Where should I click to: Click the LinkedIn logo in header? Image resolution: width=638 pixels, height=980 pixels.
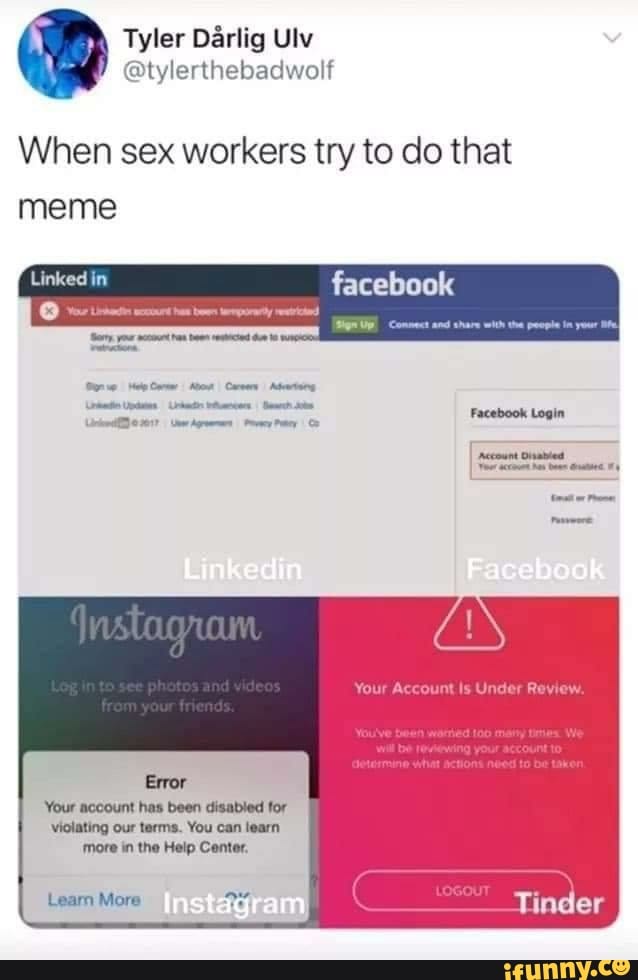click(x=69, y=279)
